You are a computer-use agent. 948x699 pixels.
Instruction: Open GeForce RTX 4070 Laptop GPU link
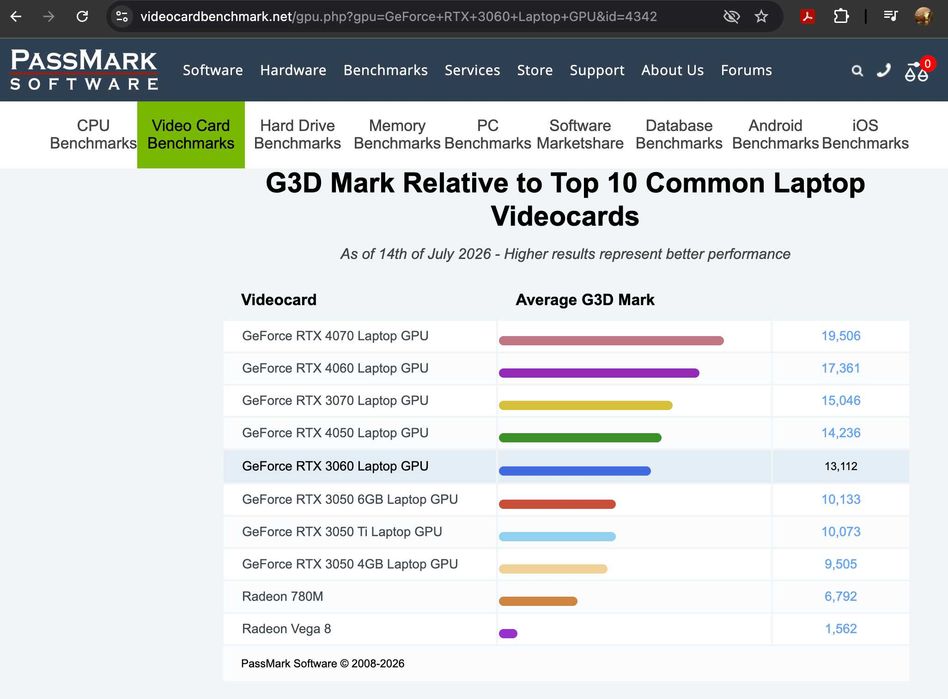[335, 336]
